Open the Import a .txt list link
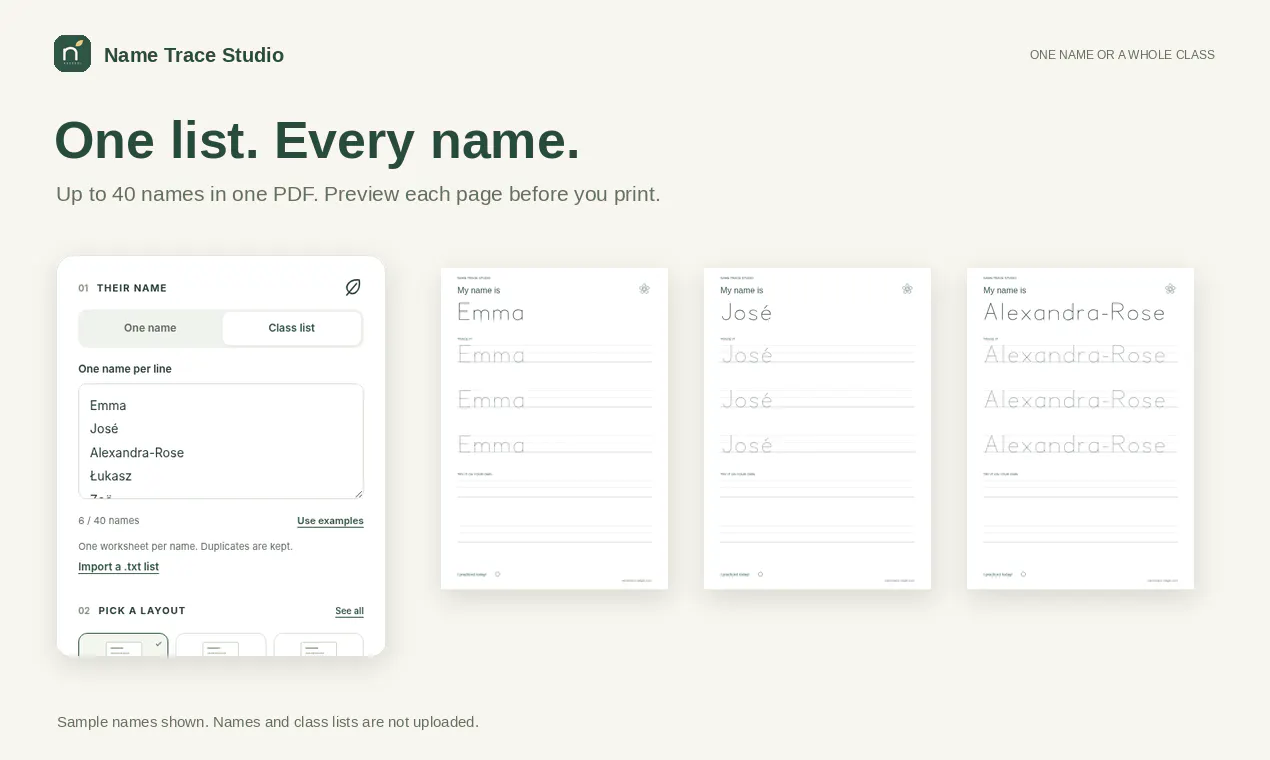Viewport: 1270px width, 760px height. (x=118, y=567)
